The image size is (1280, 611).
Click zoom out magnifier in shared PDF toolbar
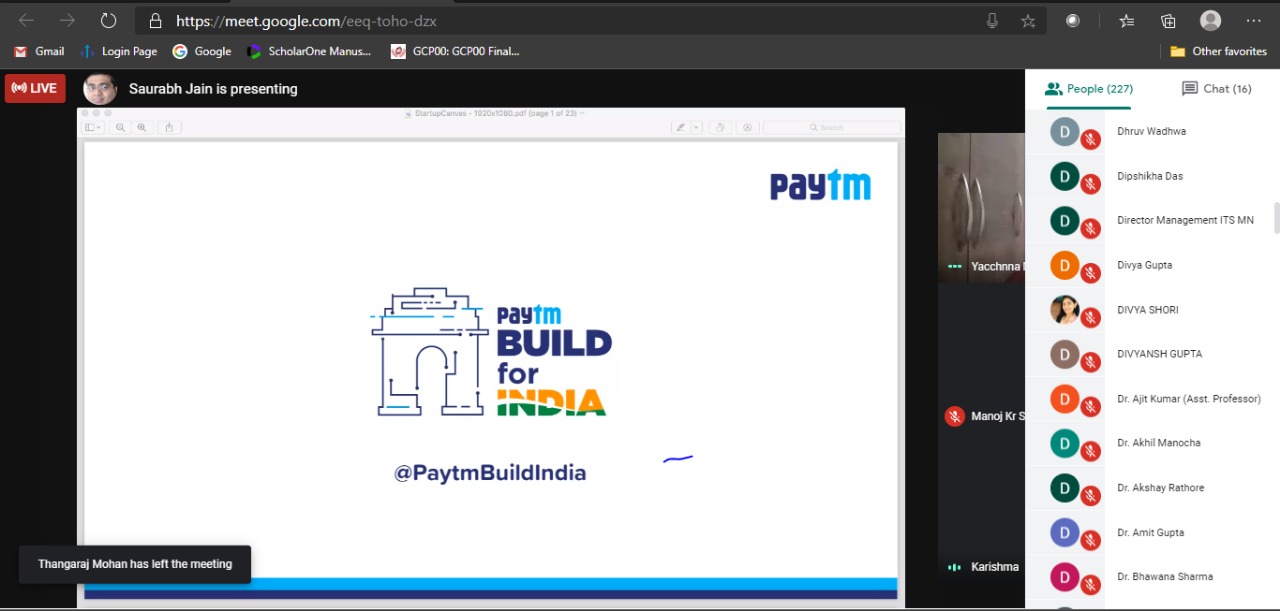pos(121,127)
